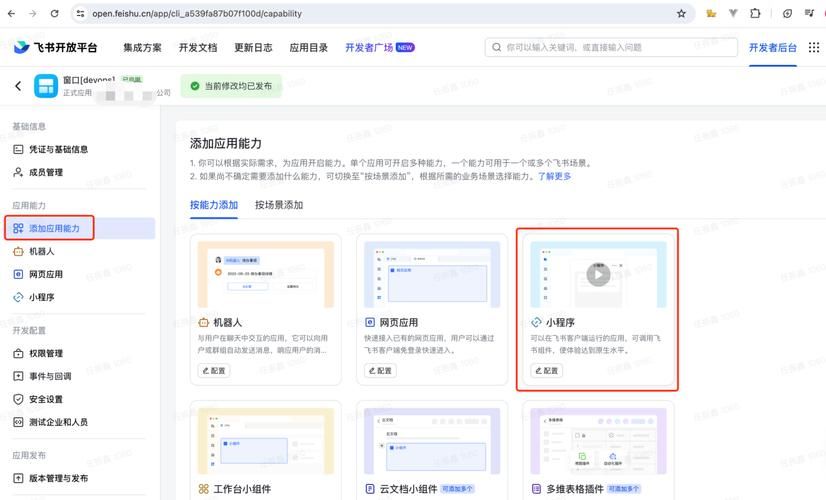Click 配置 on the 小程序 card
This screenshot has height=500, width=826.
click(547, 370)
